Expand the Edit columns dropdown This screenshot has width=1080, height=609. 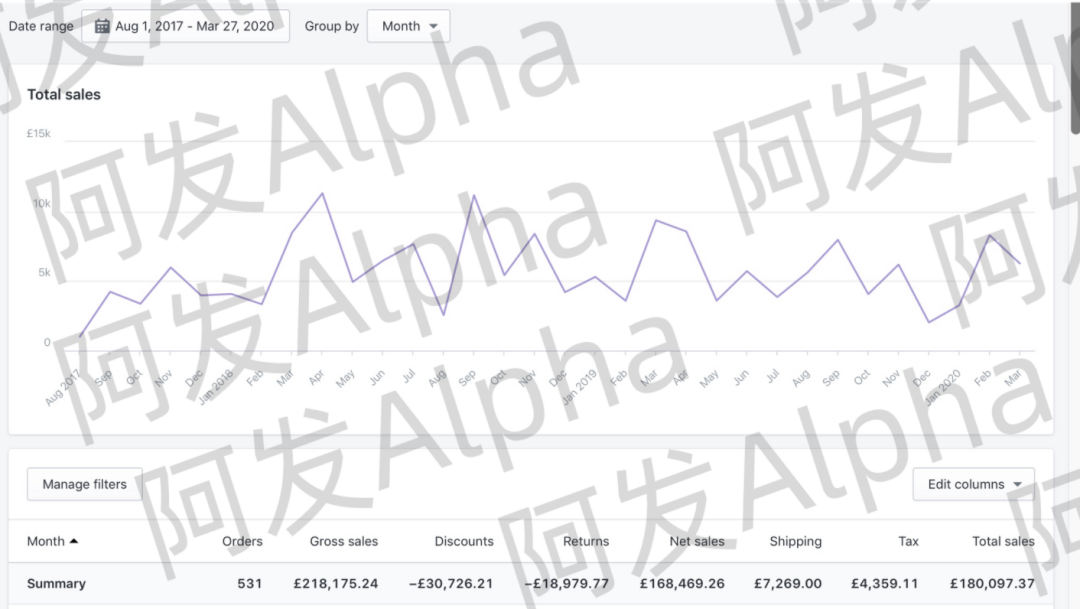(973, 484)
